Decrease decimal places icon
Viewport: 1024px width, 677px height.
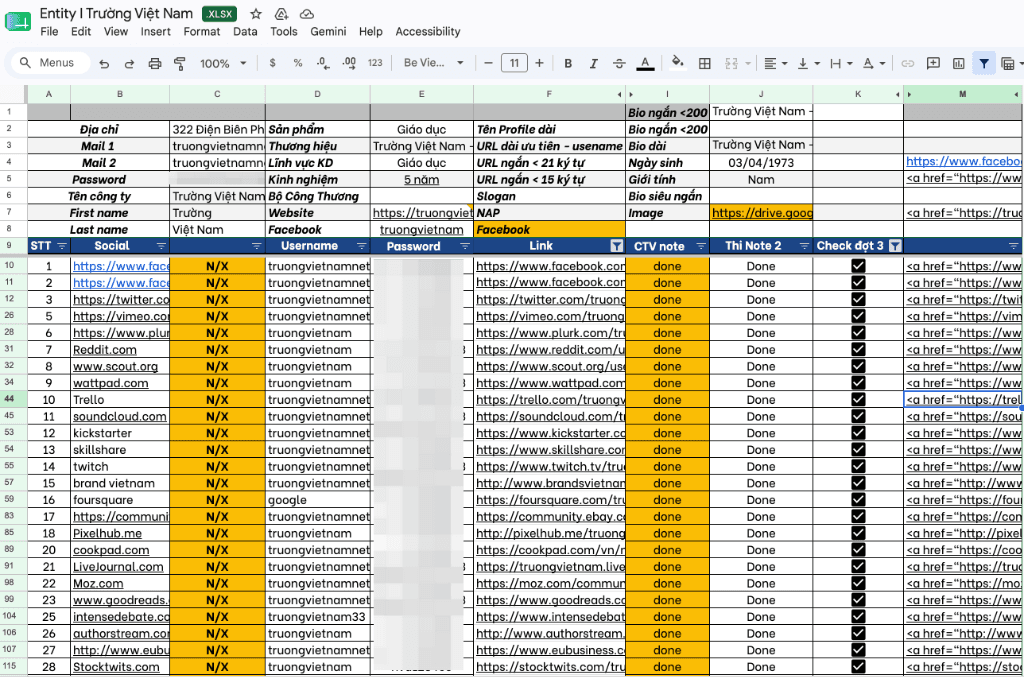tap(323, 63)
